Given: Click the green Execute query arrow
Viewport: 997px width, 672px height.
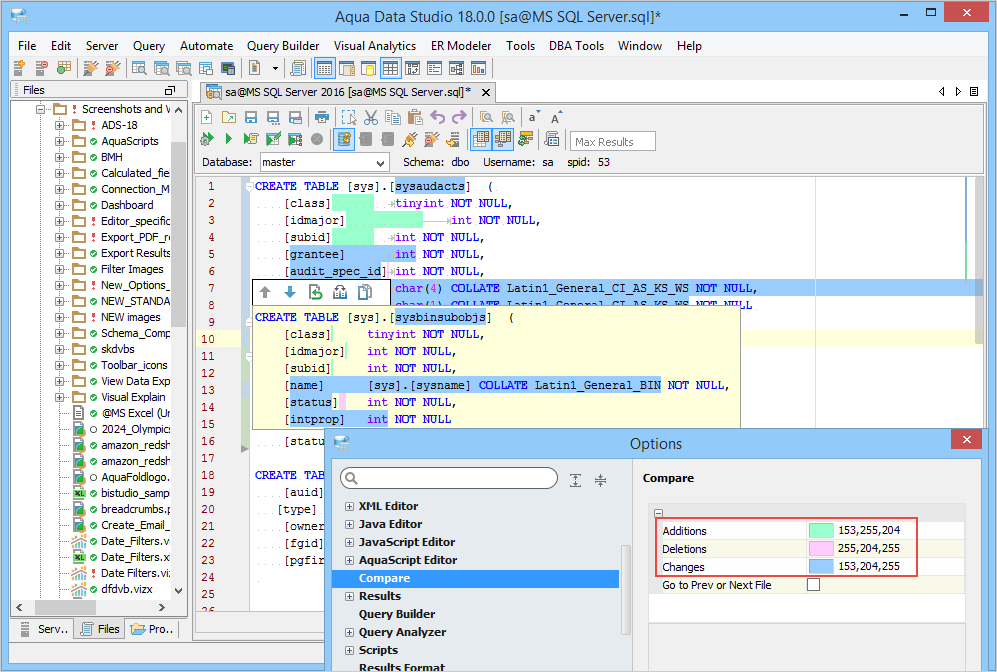Looking at the screenshot, I should pos(228,140).
